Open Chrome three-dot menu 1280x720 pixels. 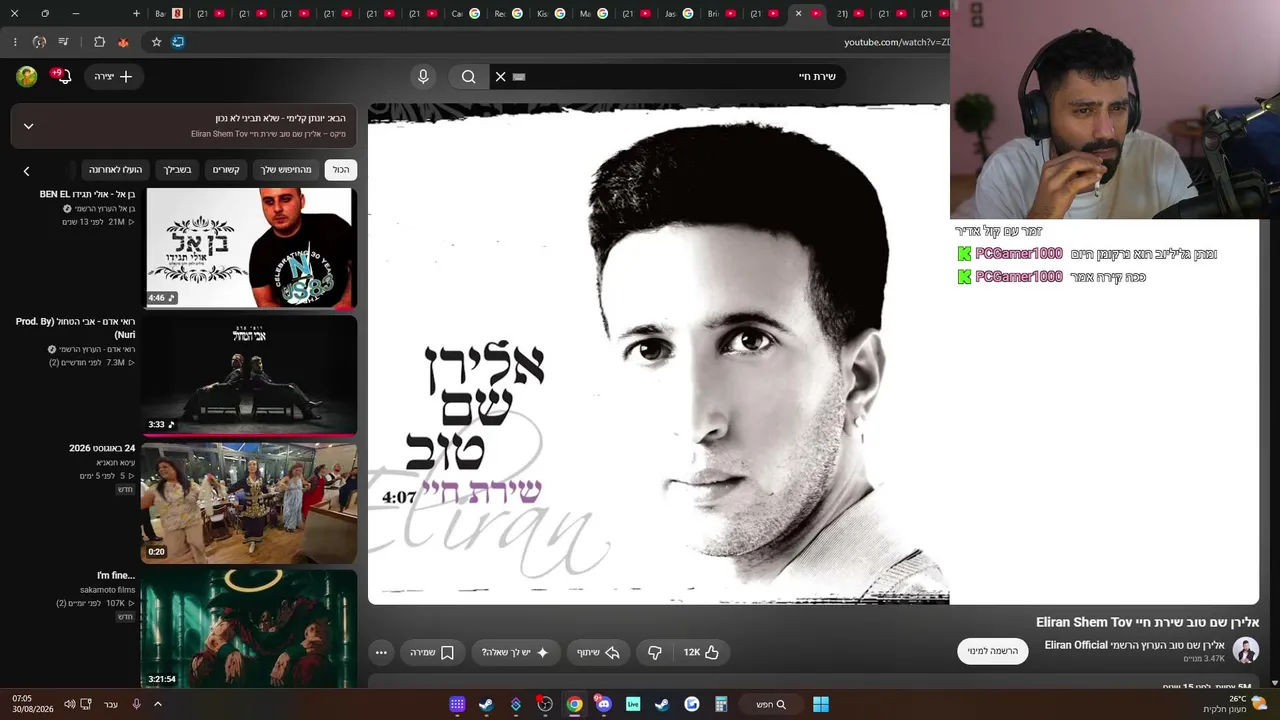tap(14, 42)
